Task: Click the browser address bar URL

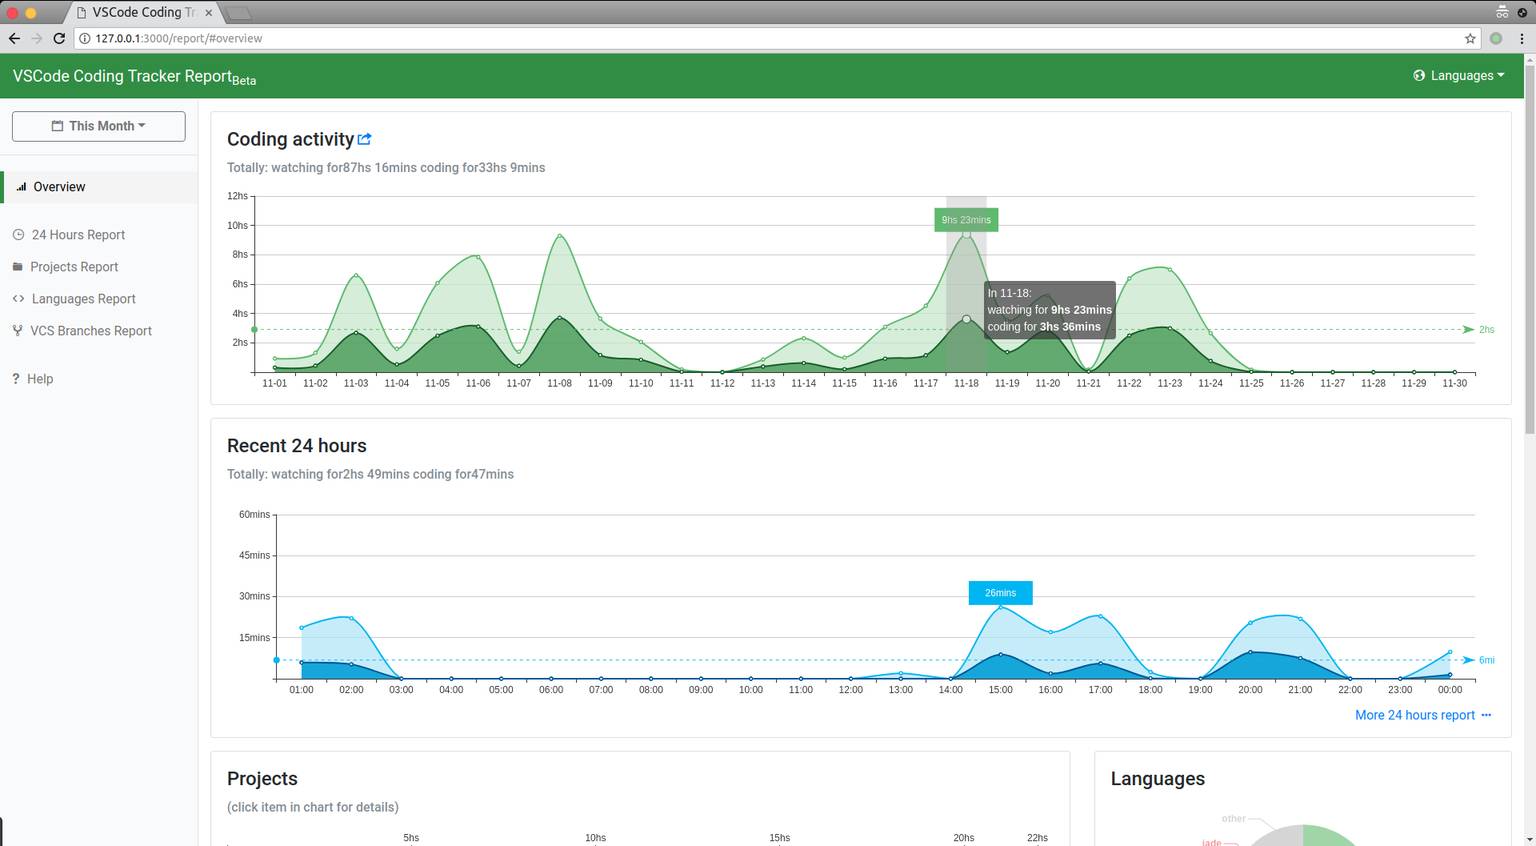Action: [x=179, y=38]
